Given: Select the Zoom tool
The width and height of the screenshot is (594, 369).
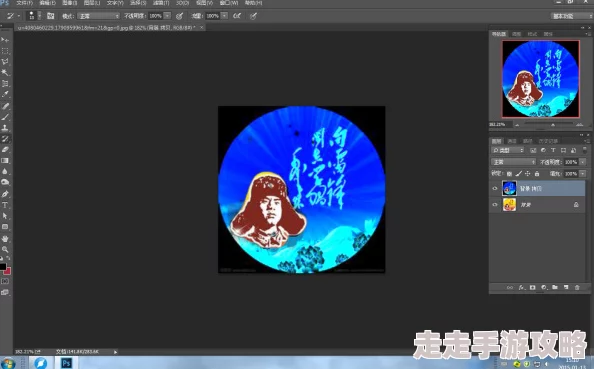Looking at the screenshot, I should point(5,249).
